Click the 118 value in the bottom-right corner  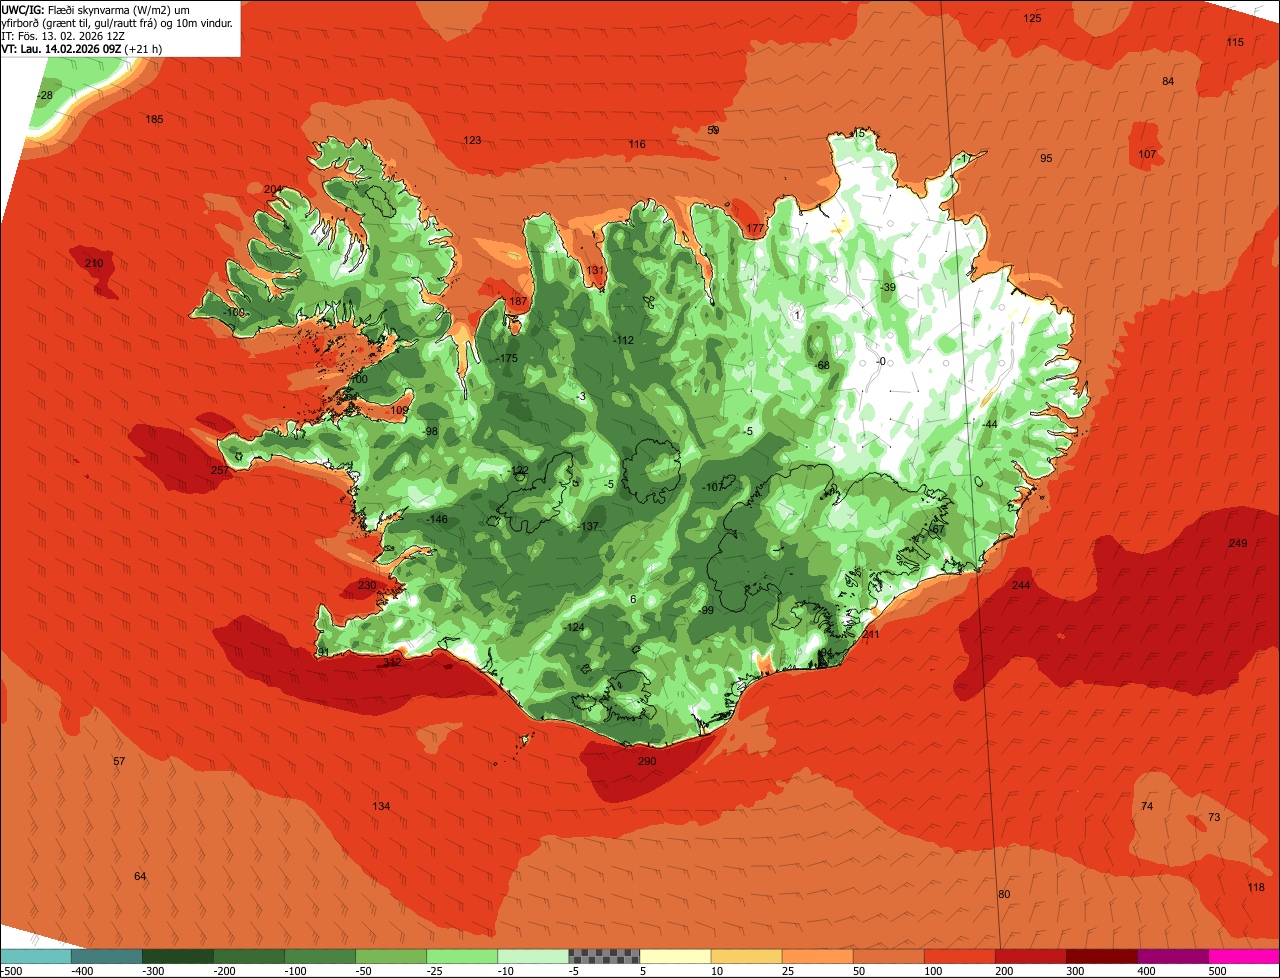pyautogui.click(x=1256, y=887)
